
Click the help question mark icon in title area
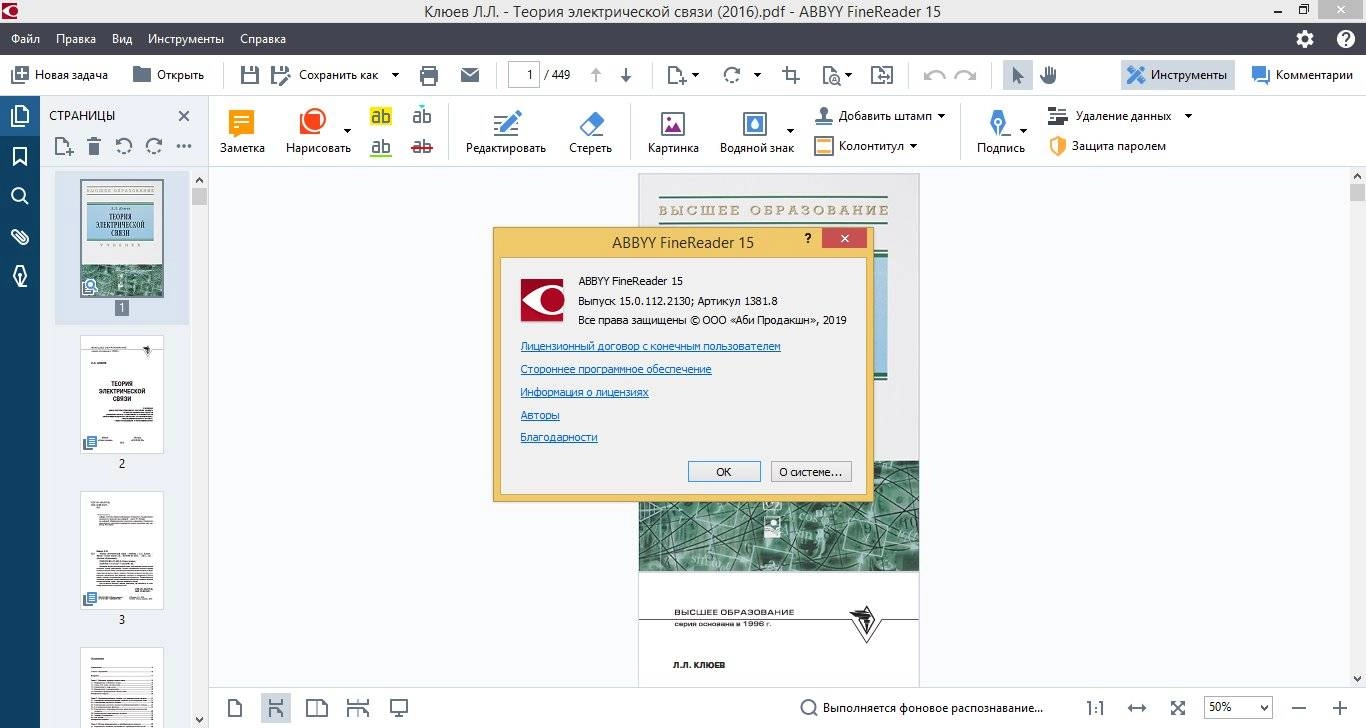(x=1345, y=39)
